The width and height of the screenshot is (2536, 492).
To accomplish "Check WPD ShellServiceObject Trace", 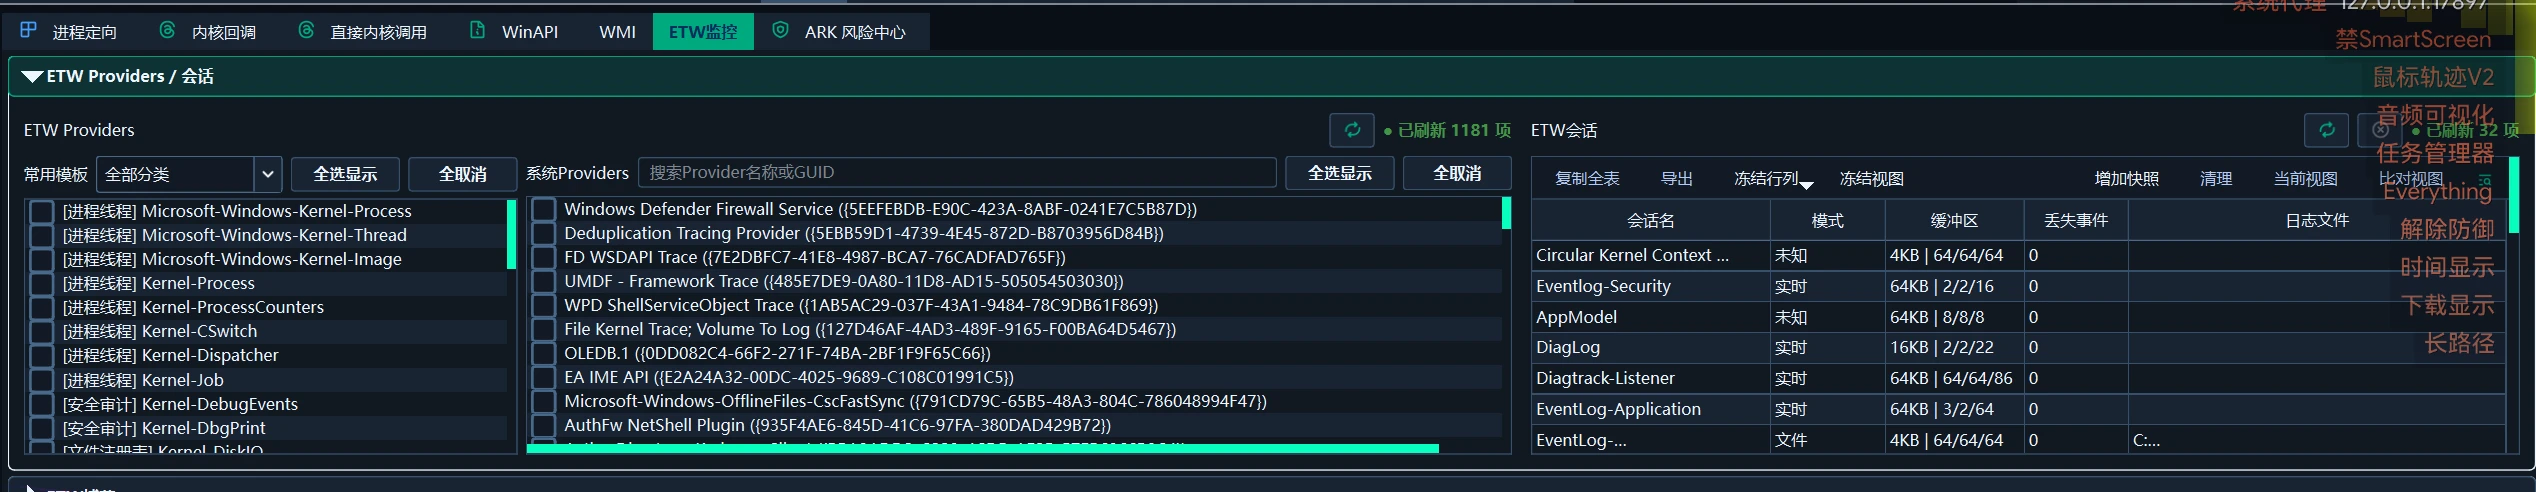I will point(543,305).
